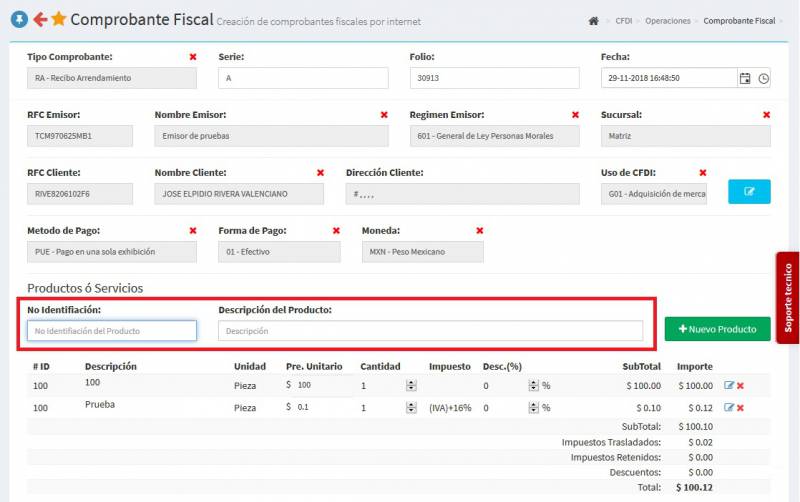This screenshot has width=800, height=502.
Task: Open the home icon in breadcrumb
Action: pos(594,21)
